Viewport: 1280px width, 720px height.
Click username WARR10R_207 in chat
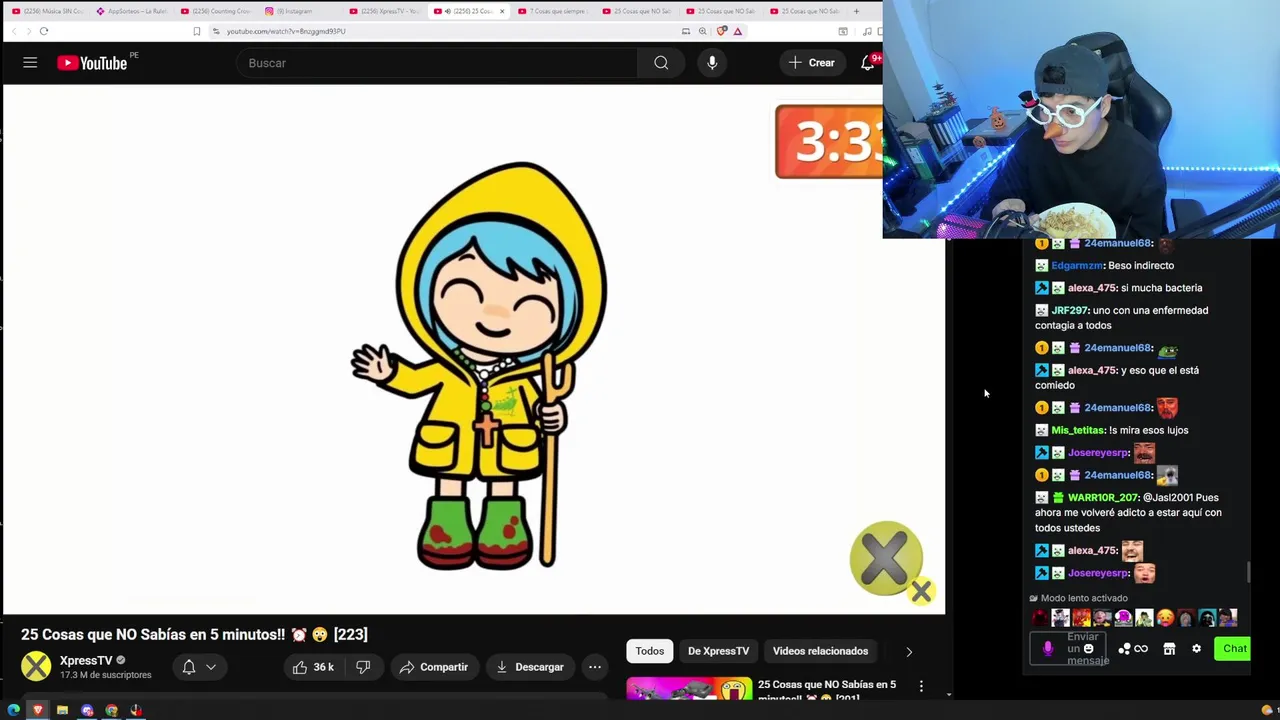(x=1103, y=498)
